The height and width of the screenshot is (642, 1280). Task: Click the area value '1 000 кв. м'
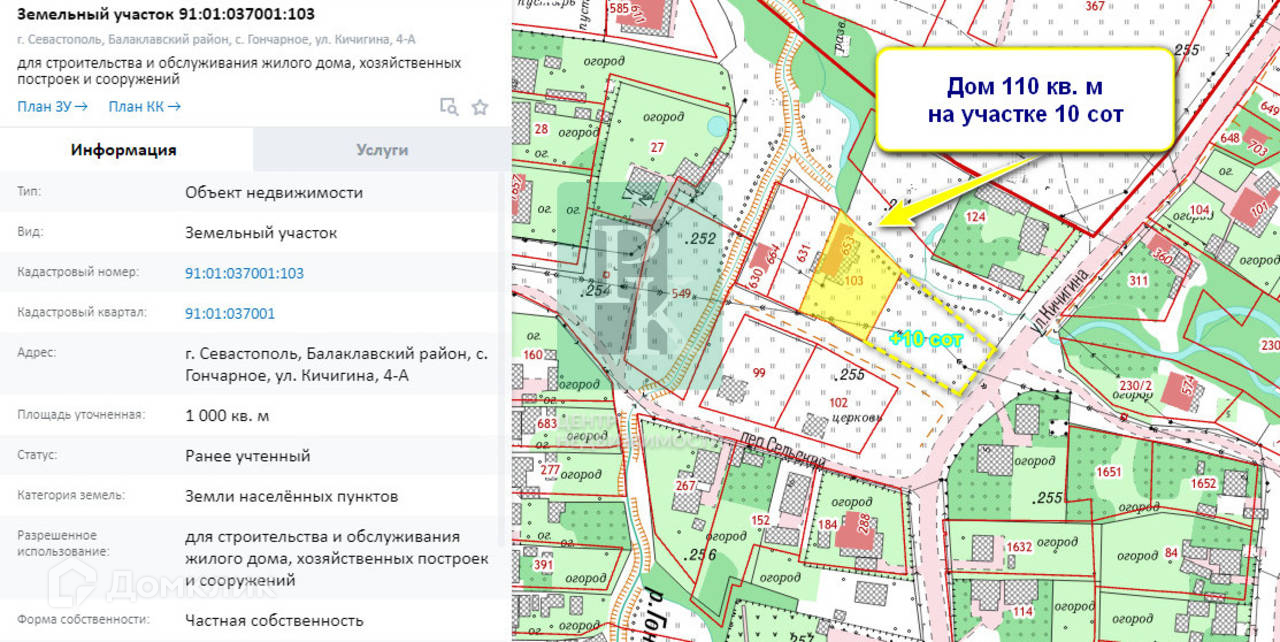click(227, 416)
